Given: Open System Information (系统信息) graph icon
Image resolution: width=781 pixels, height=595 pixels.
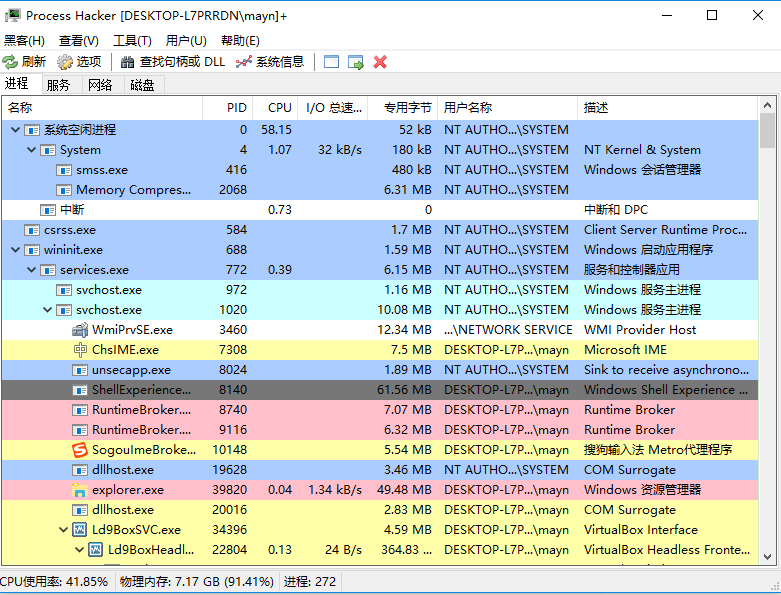Looking at the screenshot, I should (244, 62).
